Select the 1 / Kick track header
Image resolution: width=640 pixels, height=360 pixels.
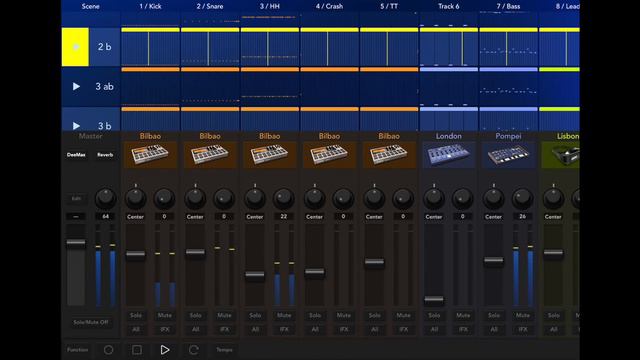[x=150, y=6]
